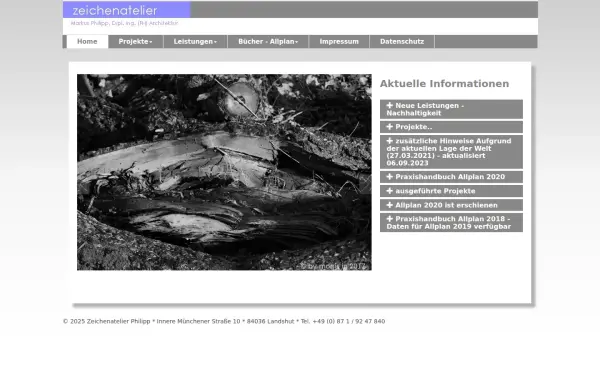Expand Neue Leistungen - Nachhaltigkeit panel
Screen dimensions: 600x375
451,109
